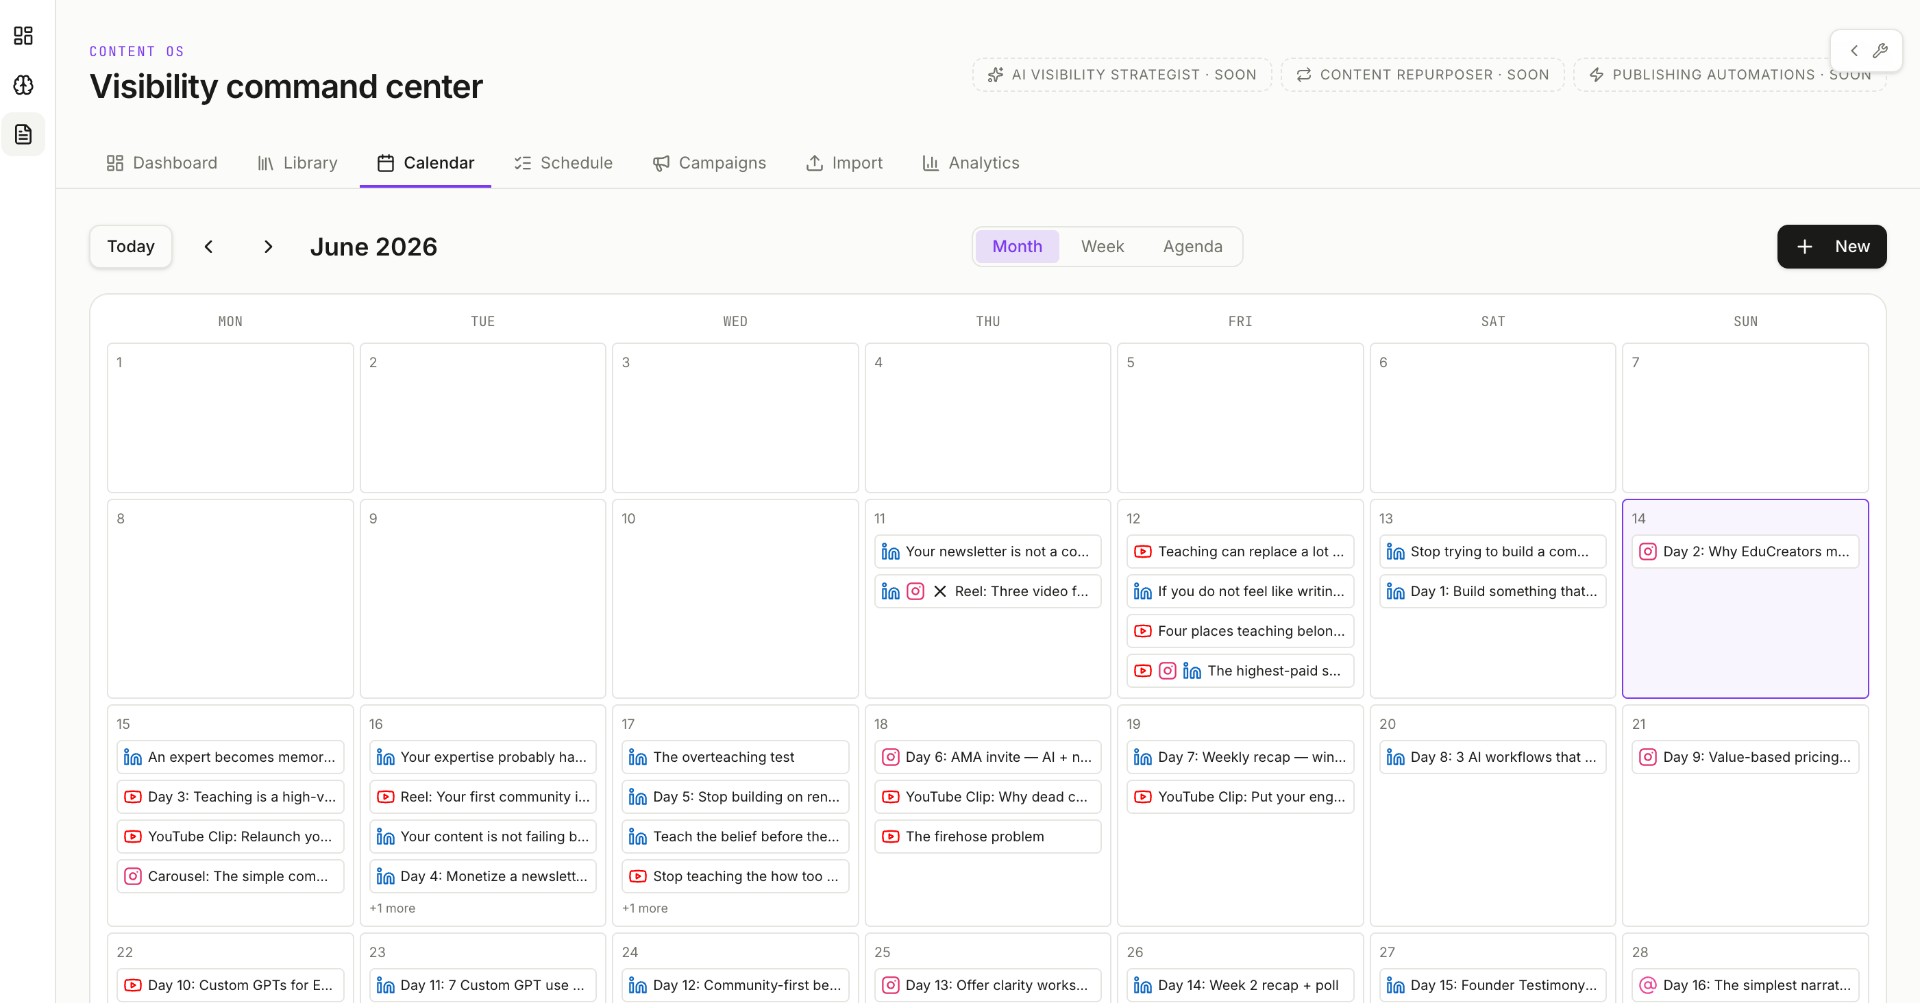The width and height of the screenshot is (1920, 1003).
Task: Expand +1 more on June 17
Action: pos(645,908)
